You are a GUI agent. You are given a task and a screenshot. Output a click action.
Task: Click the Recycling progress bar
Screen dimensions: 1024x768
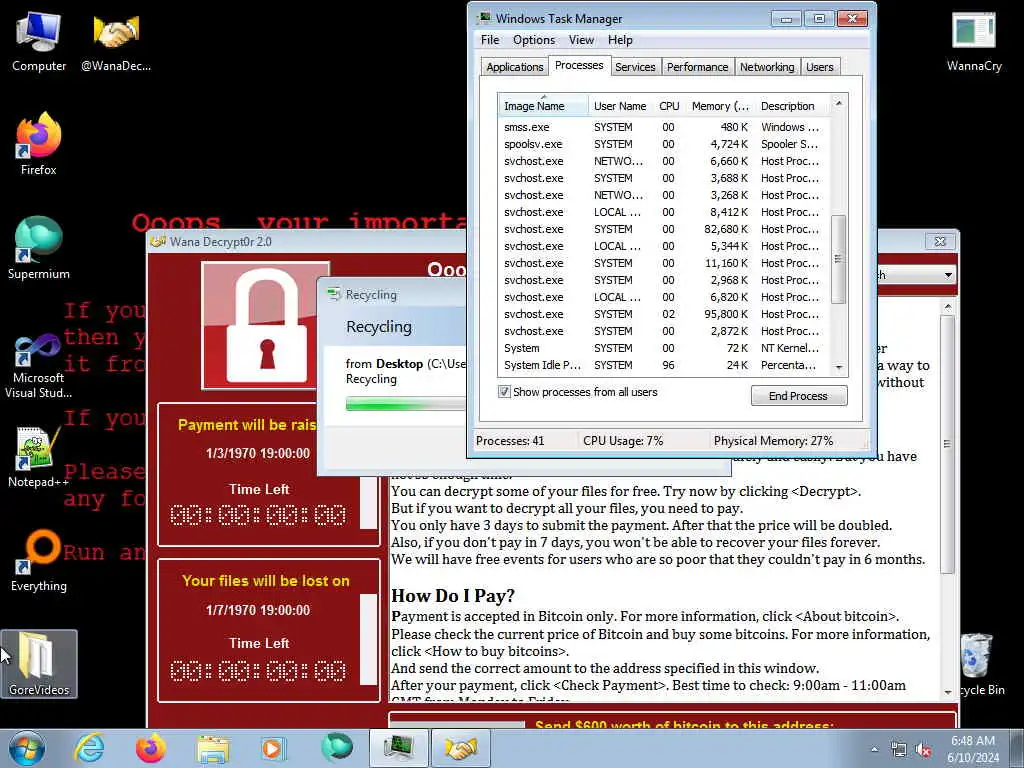click(405, 405)
